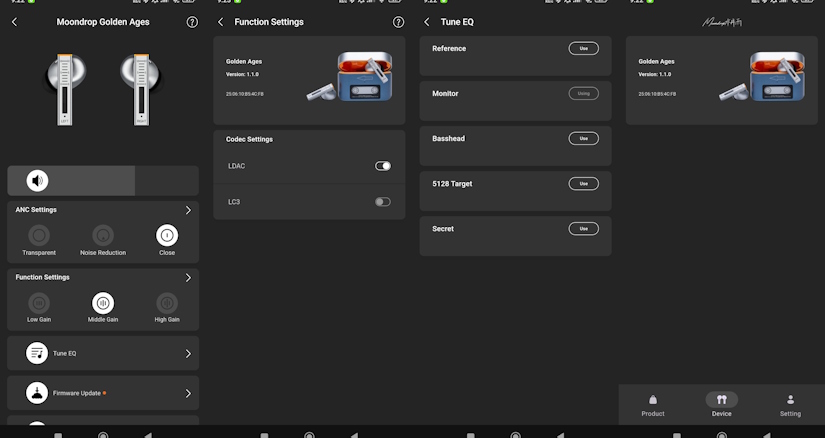Image resolution: width=825 pixels, height=438 pixels.
Task: Choose the Close ANC mode icon
Action: click(x=167, y=235)
